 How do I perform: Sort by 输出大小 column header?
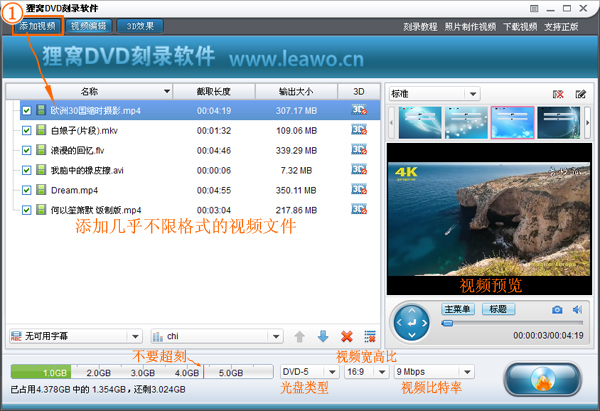click(296, 91)
